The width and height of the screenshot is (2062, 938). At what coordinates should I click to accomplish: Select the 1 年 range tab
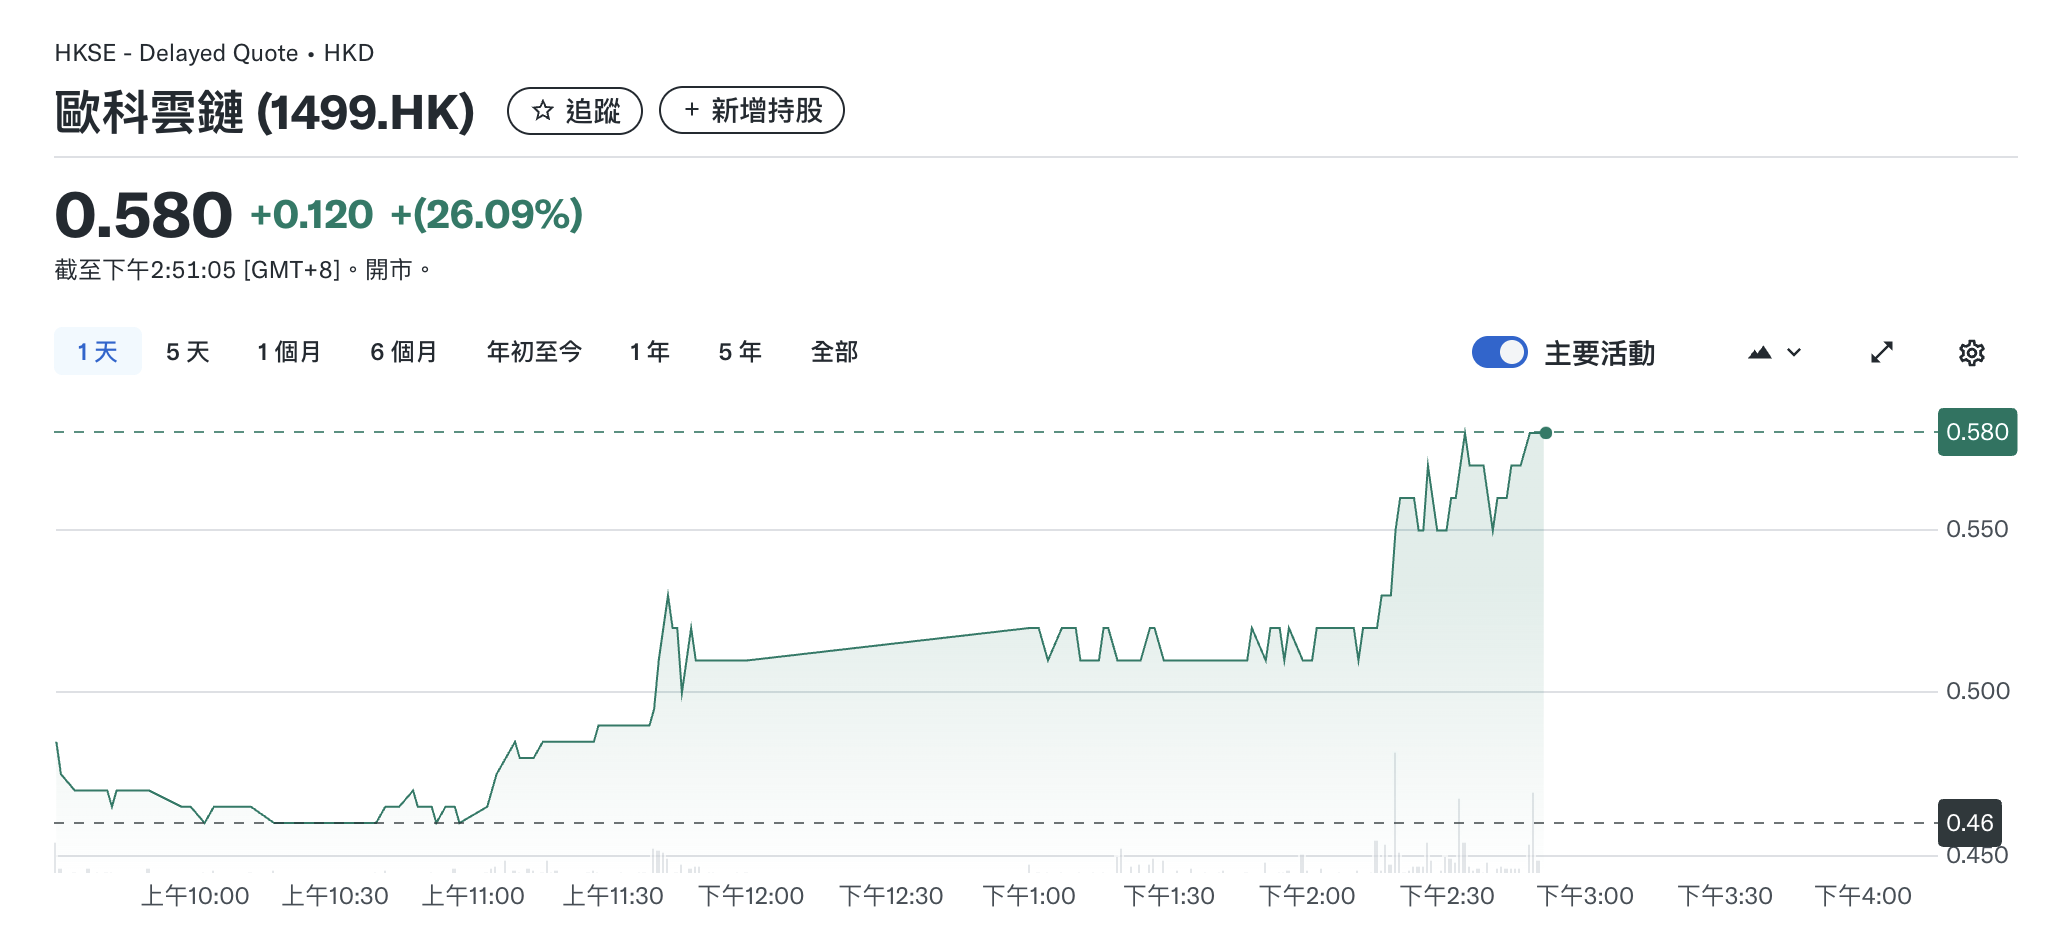click(650, 351)
